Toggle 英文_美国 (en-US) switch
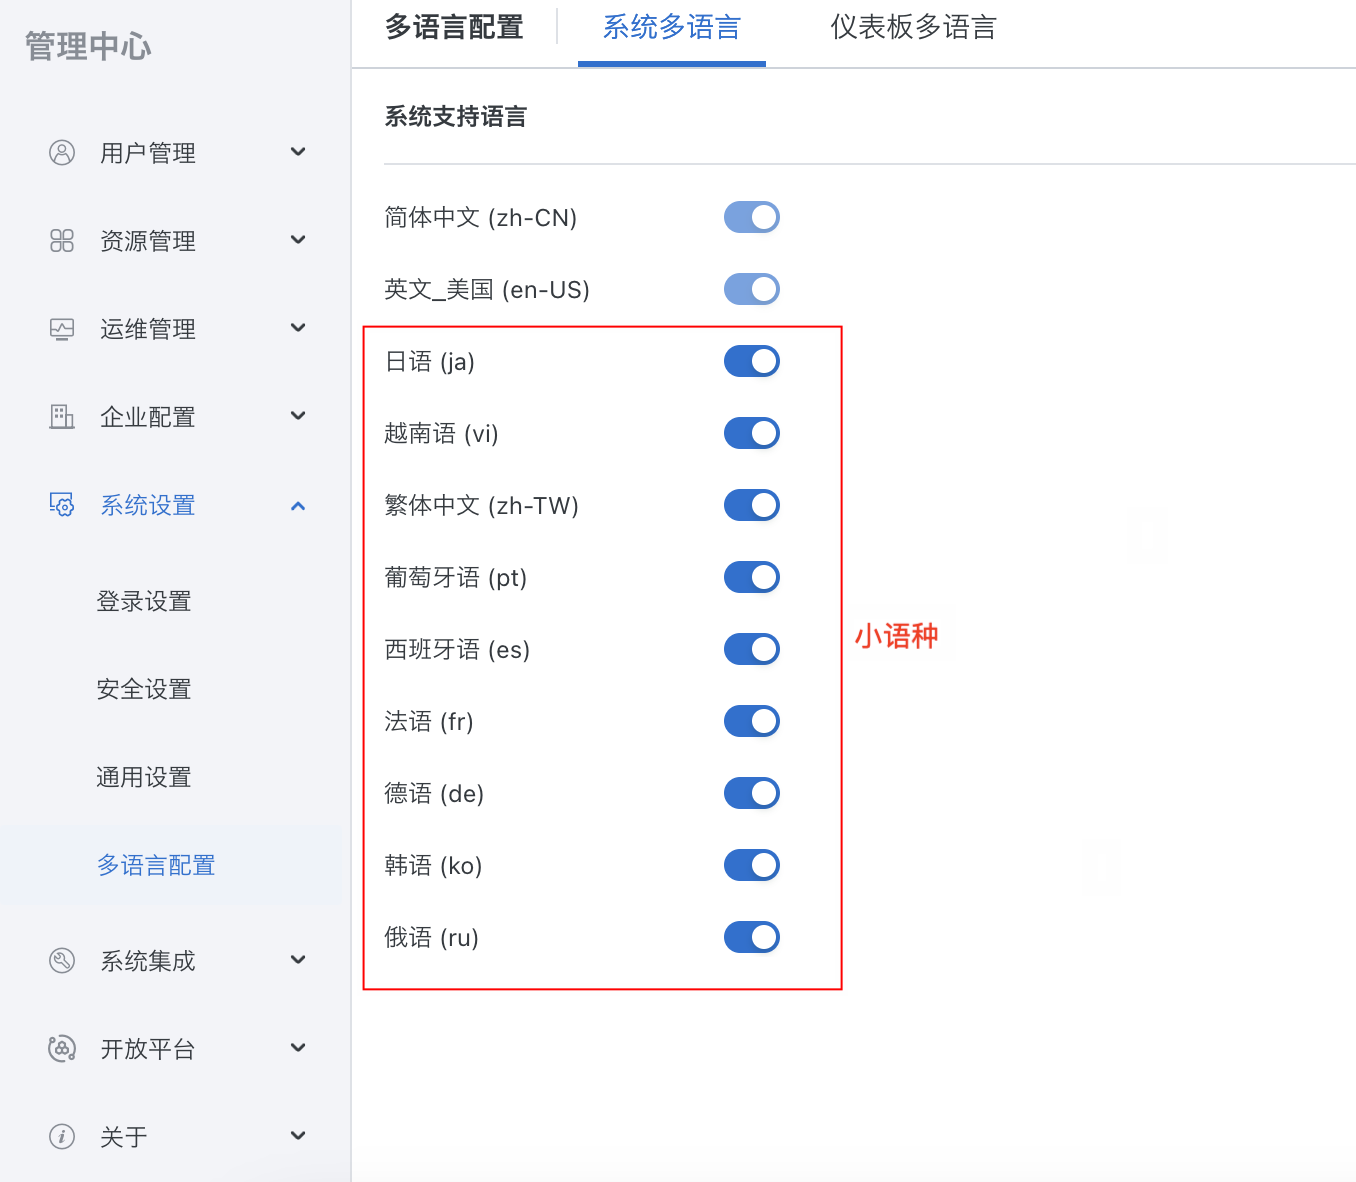The image size is (1356, 1182). coord(752,289)
